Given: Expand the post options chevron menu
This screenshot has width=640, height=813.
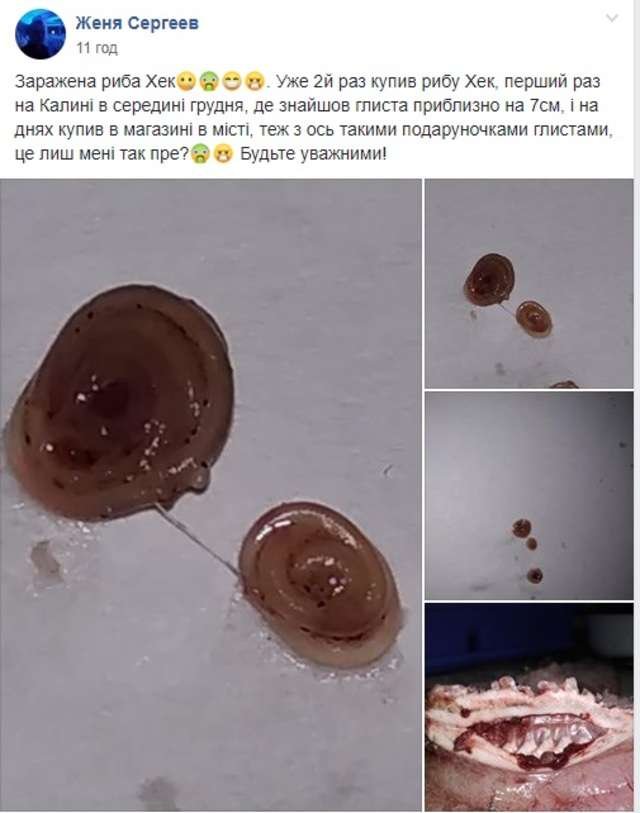Looking at the screenshot, I should pos(612,19).
